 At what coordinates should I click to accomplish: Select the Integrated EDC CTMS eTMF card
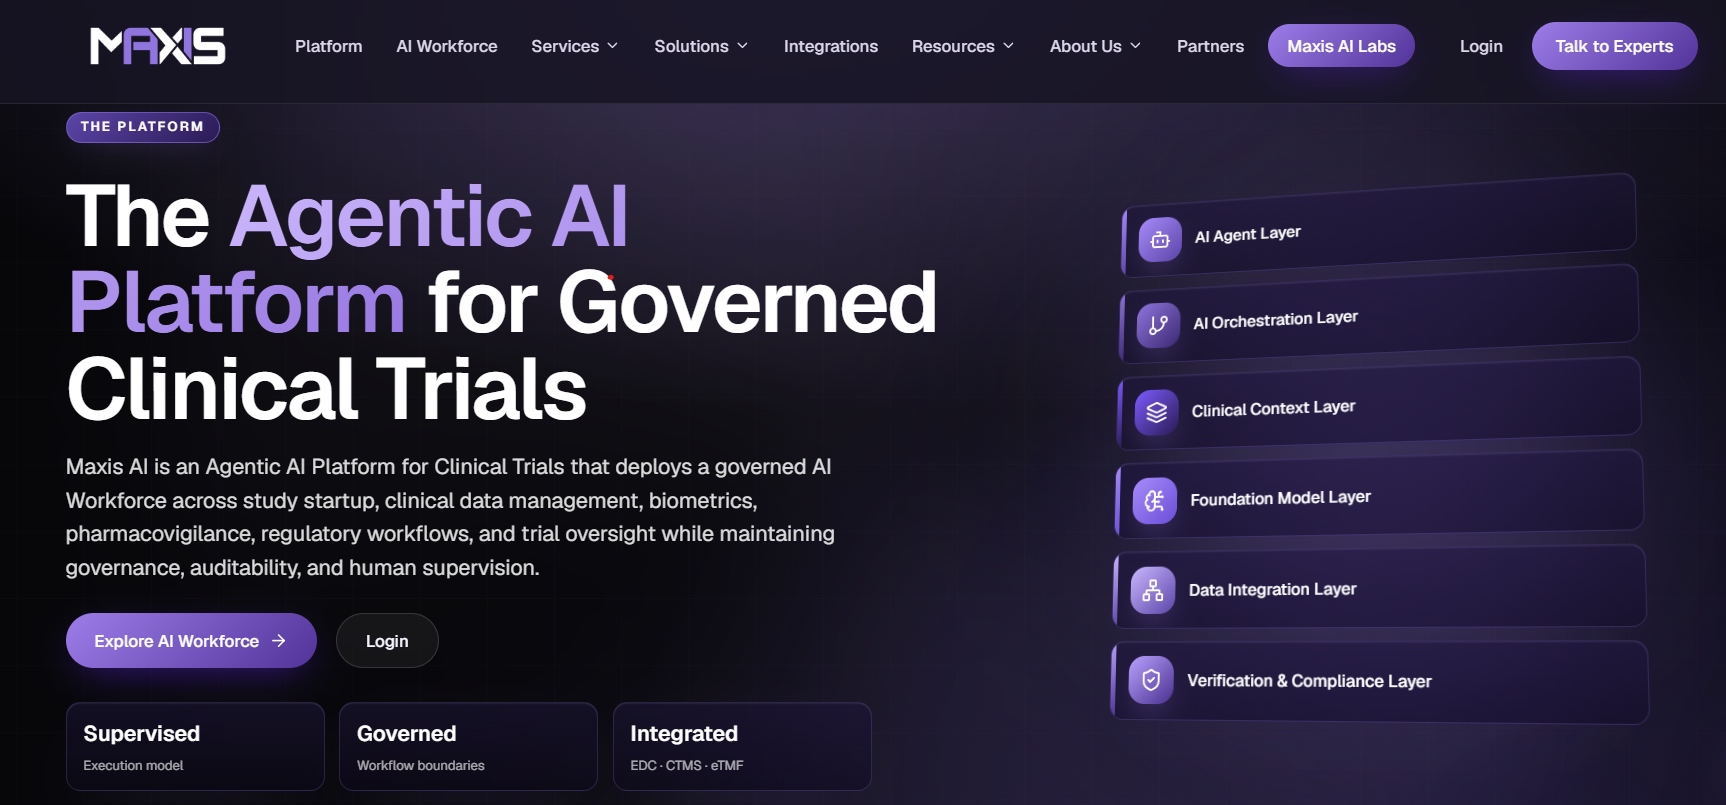point(742,747)
